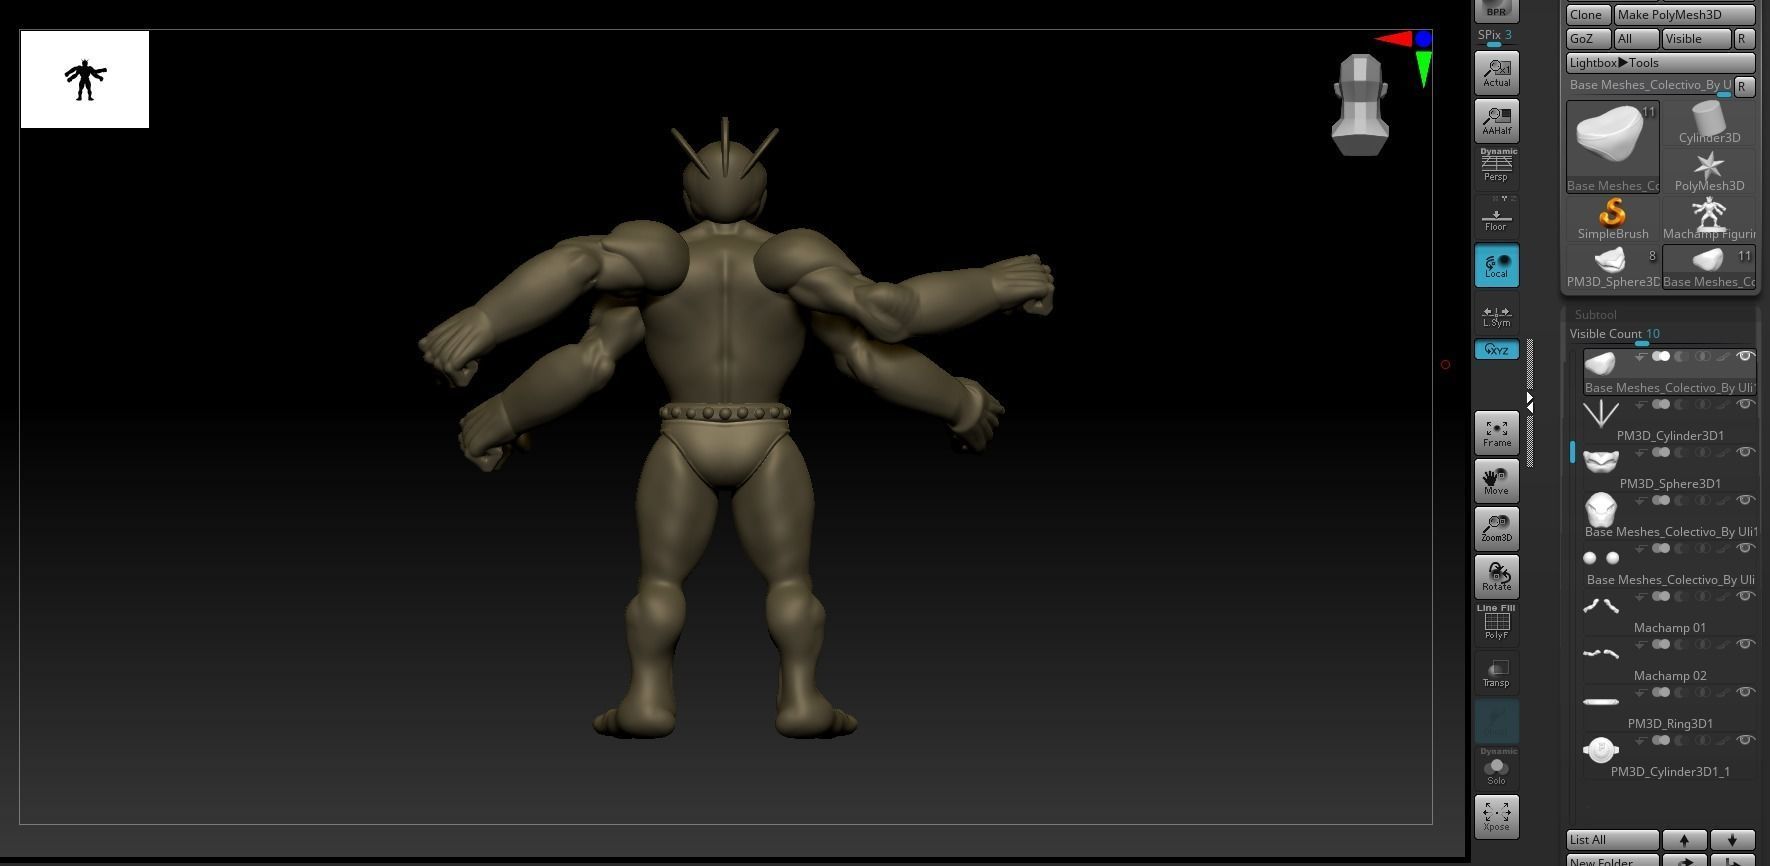
Task: Adjust the Visible Count slider
Action: pyautogui.click(x=1660, y=335)
